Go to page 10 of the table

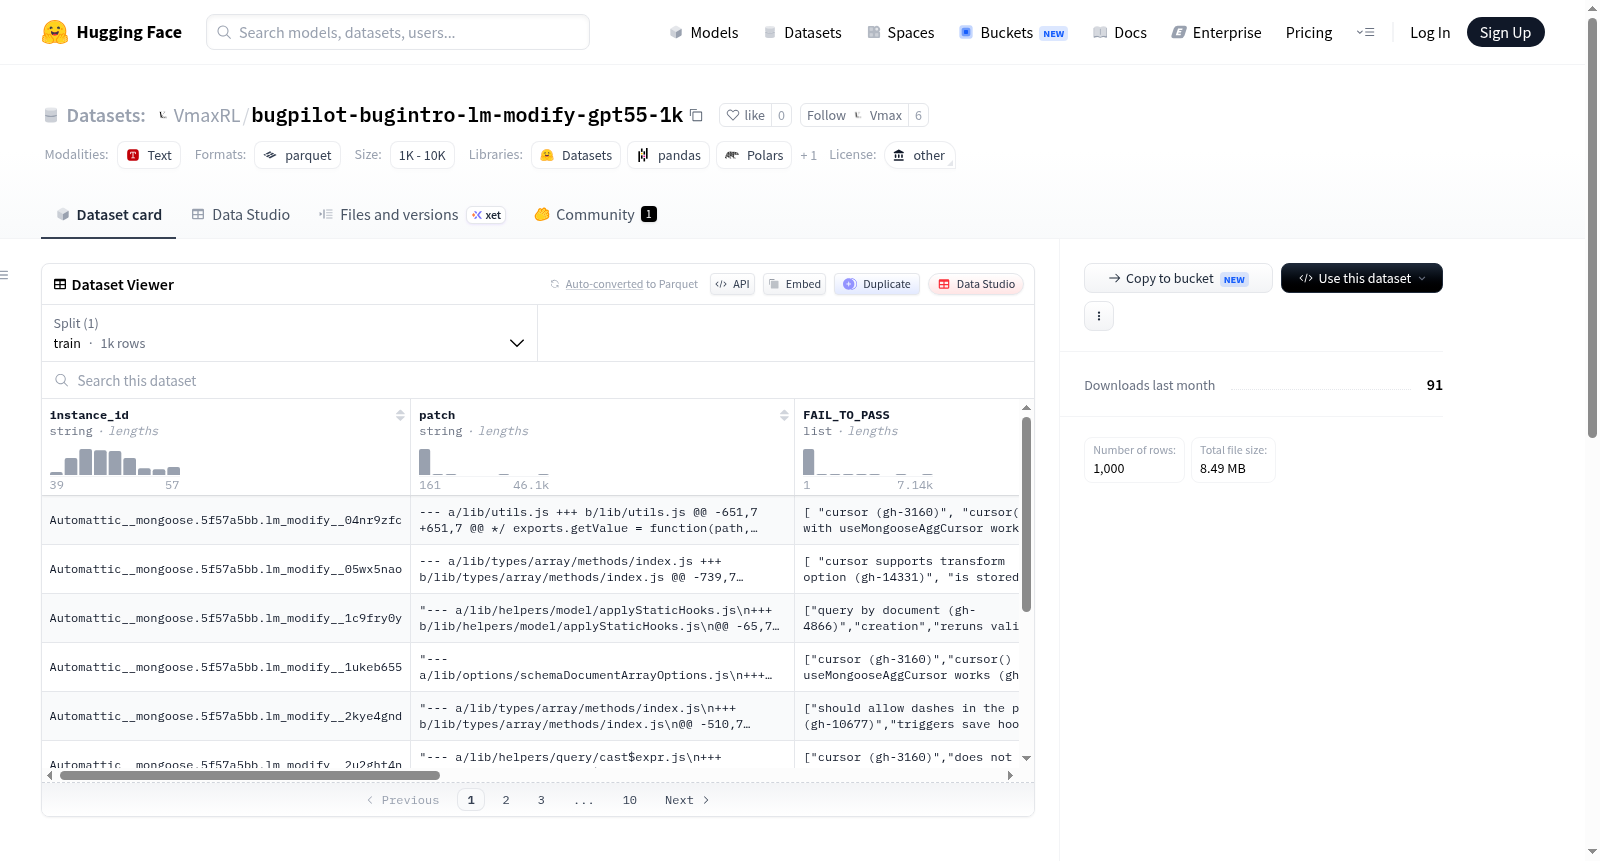click(x=630, y=800)
